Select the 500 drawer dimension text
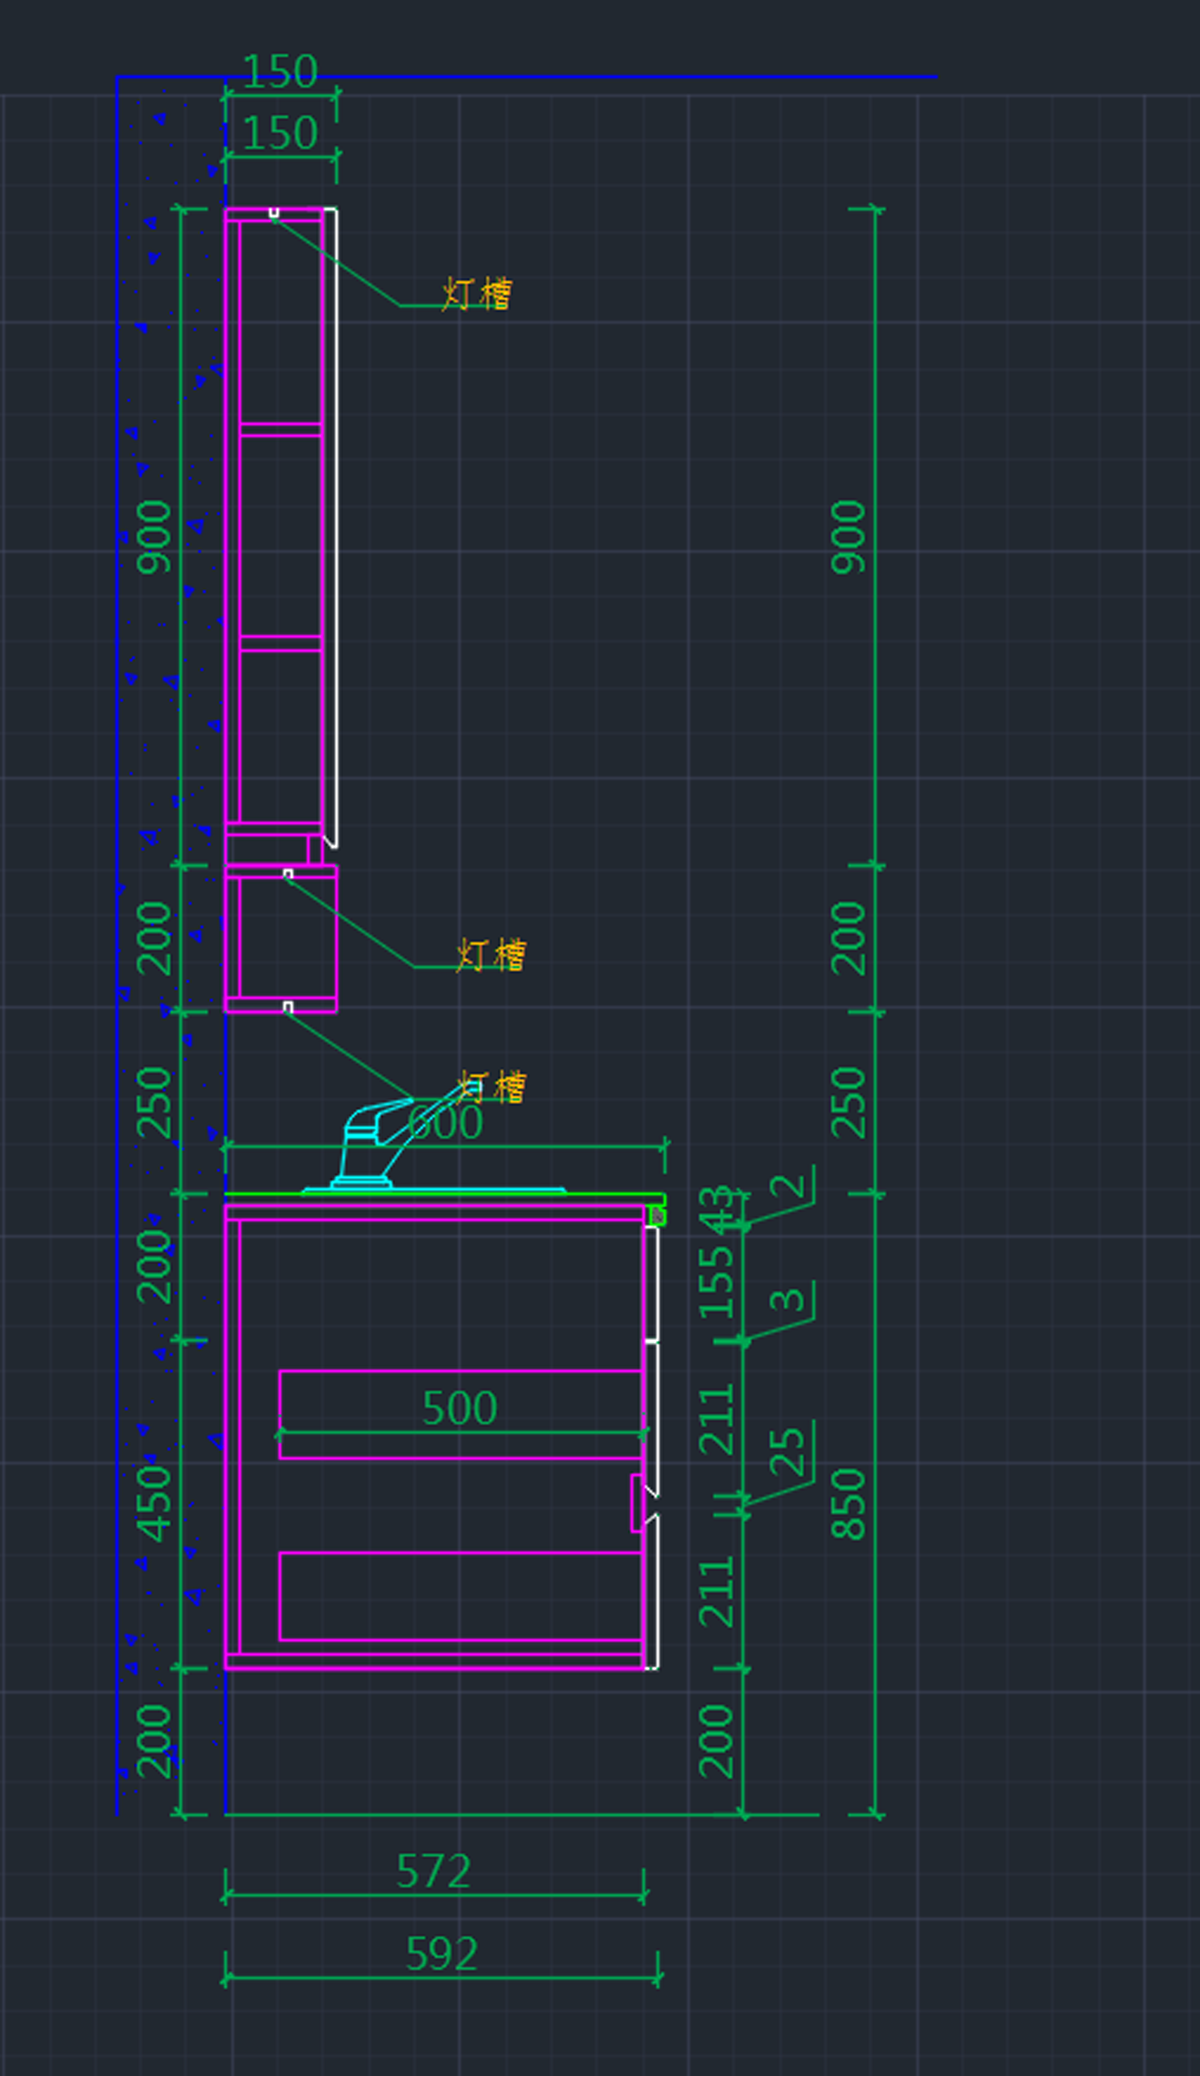 pos(459,1408)
